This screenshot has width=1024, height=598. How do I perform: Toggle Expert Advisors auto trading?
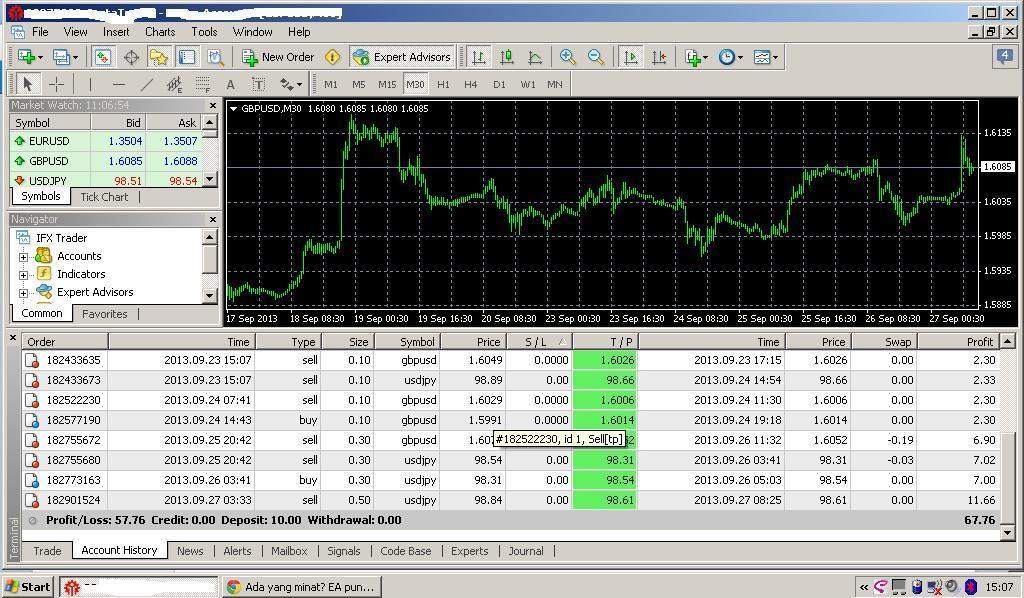(x=402, y=57)
